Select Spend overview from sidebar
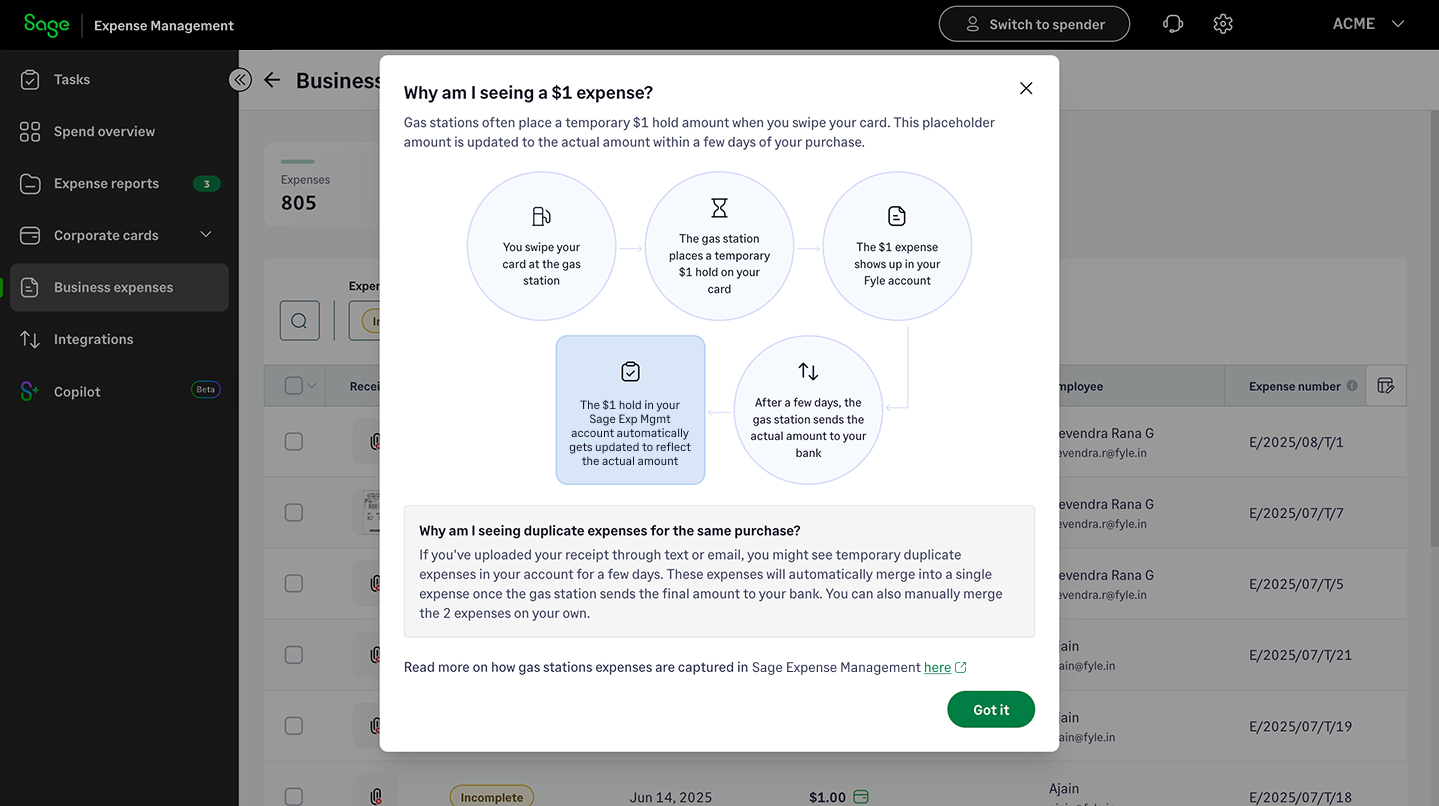This screenshot has height=806, width=1439. tap(104, 131)
